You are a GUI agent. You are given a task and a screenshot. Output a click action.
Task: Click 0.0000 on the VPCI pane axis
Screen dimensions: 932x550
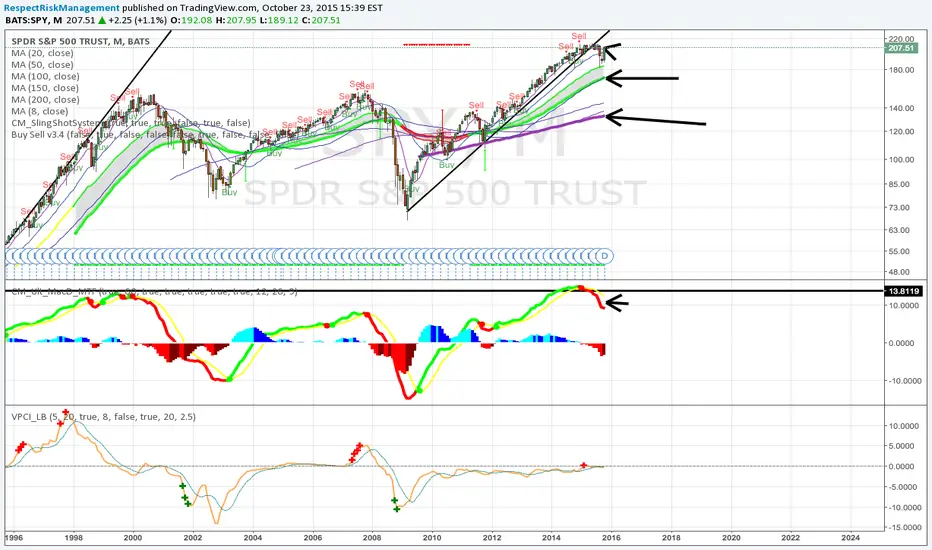pyautogui.click(x=903, y=466)
